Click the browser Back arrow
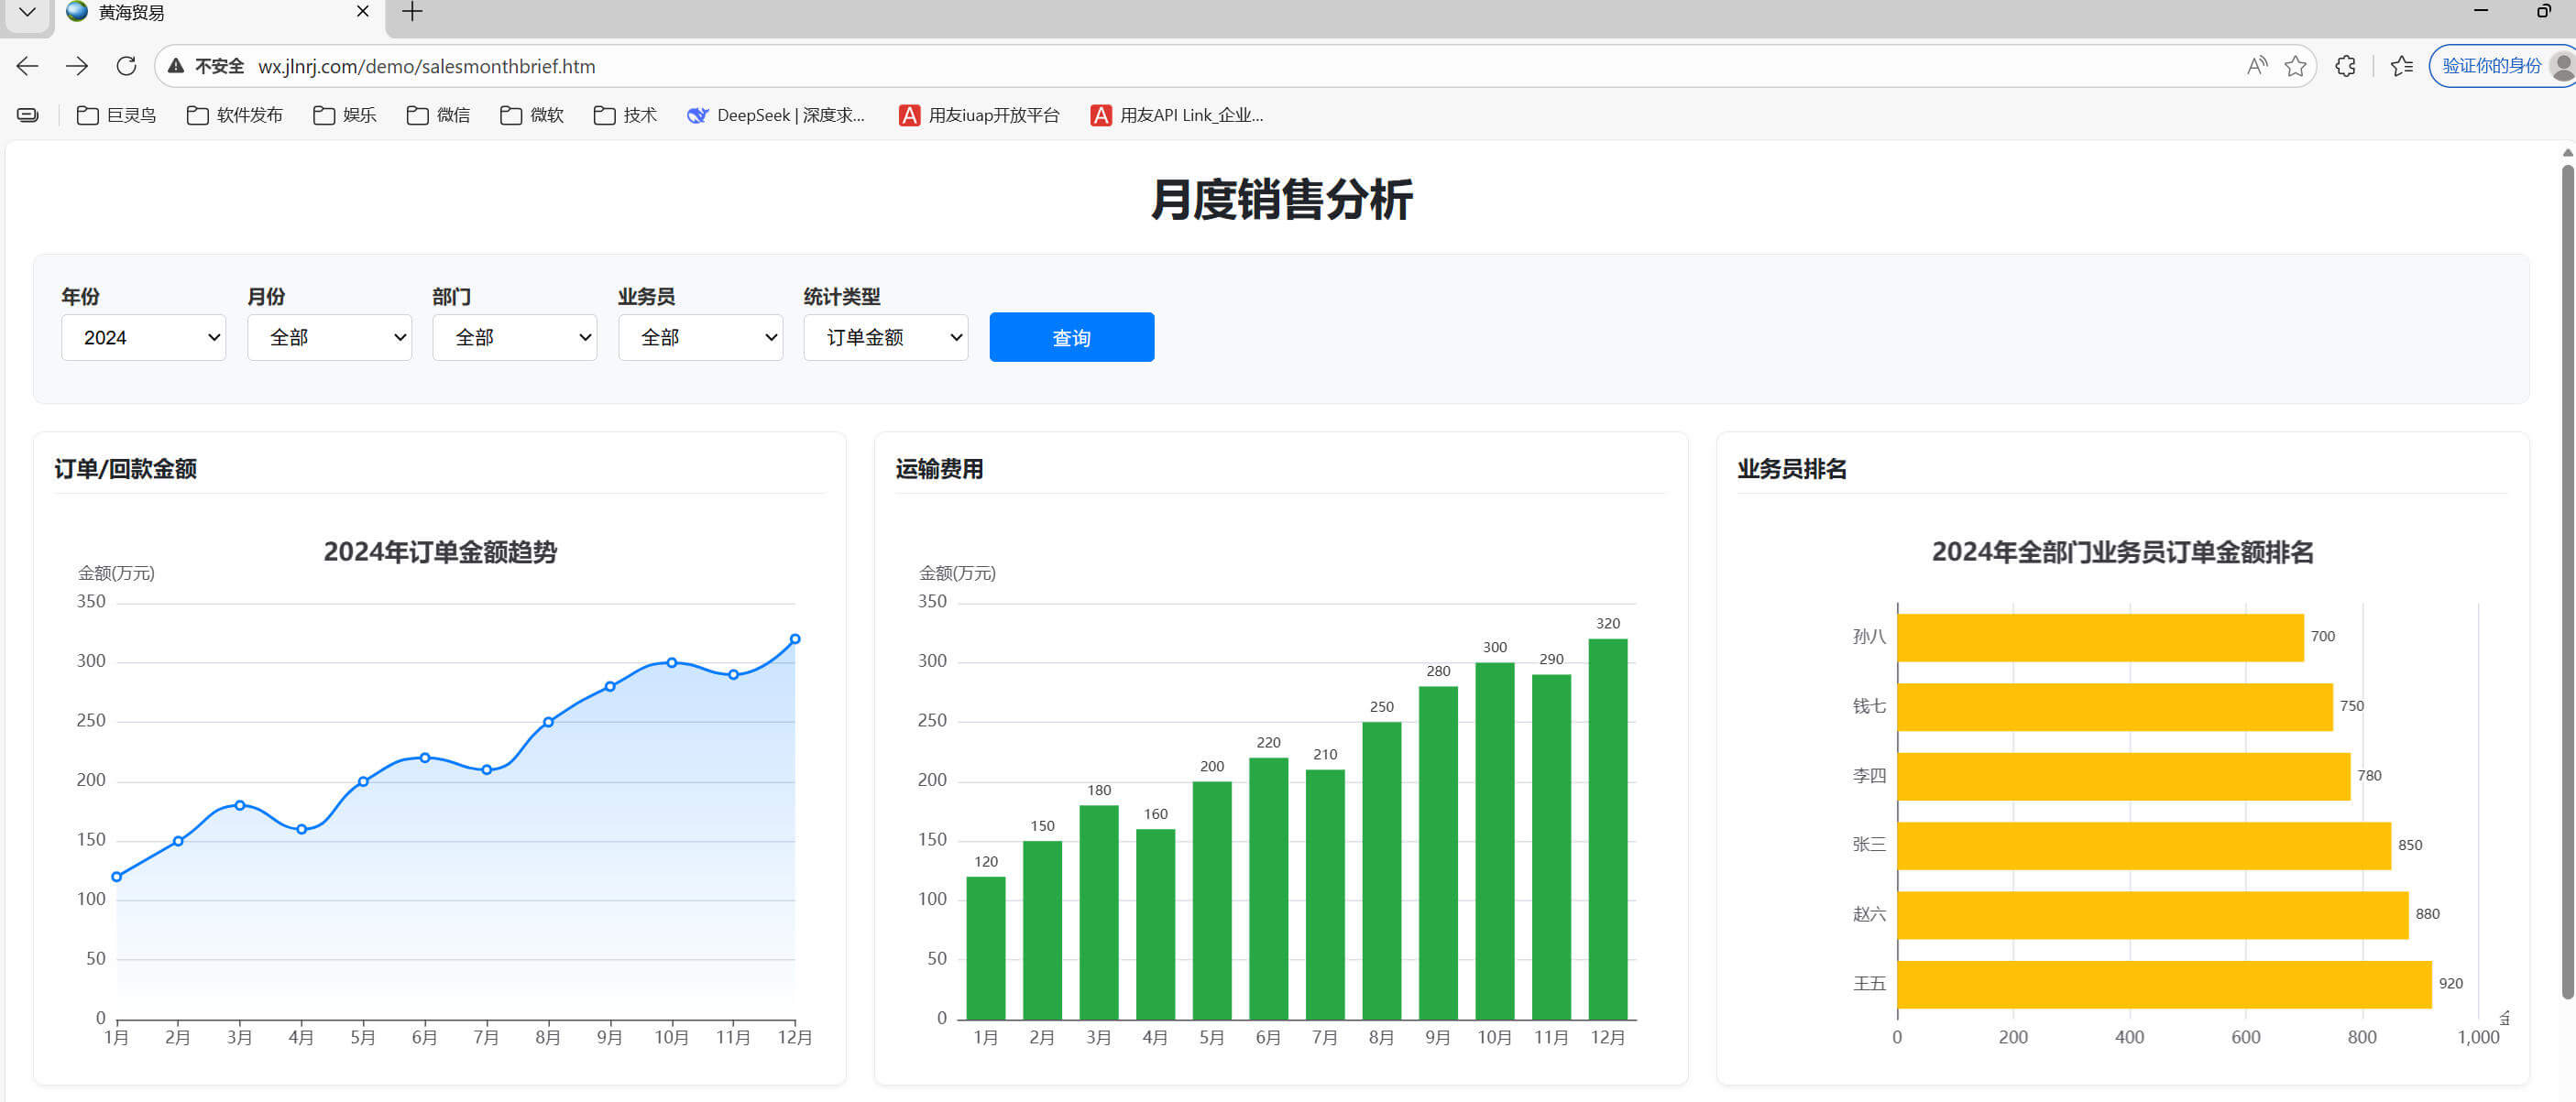Screen dimensions: 2576x1102 tap(27, 66)
